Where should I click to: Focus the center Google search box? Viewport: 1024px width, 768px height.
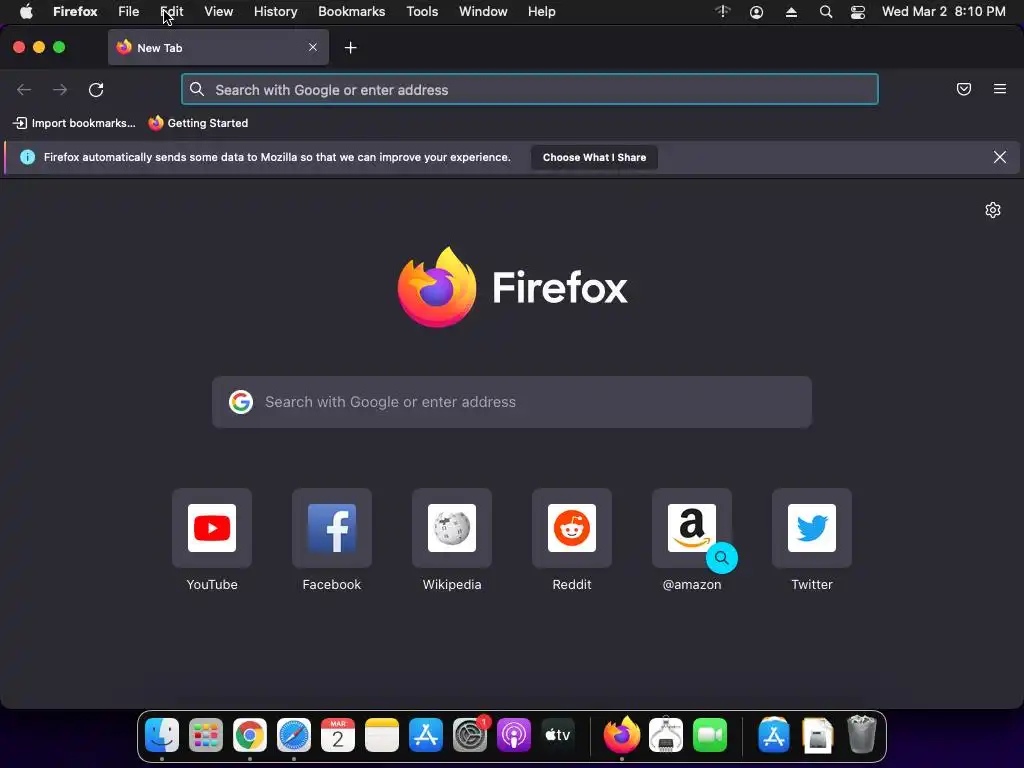512,402
